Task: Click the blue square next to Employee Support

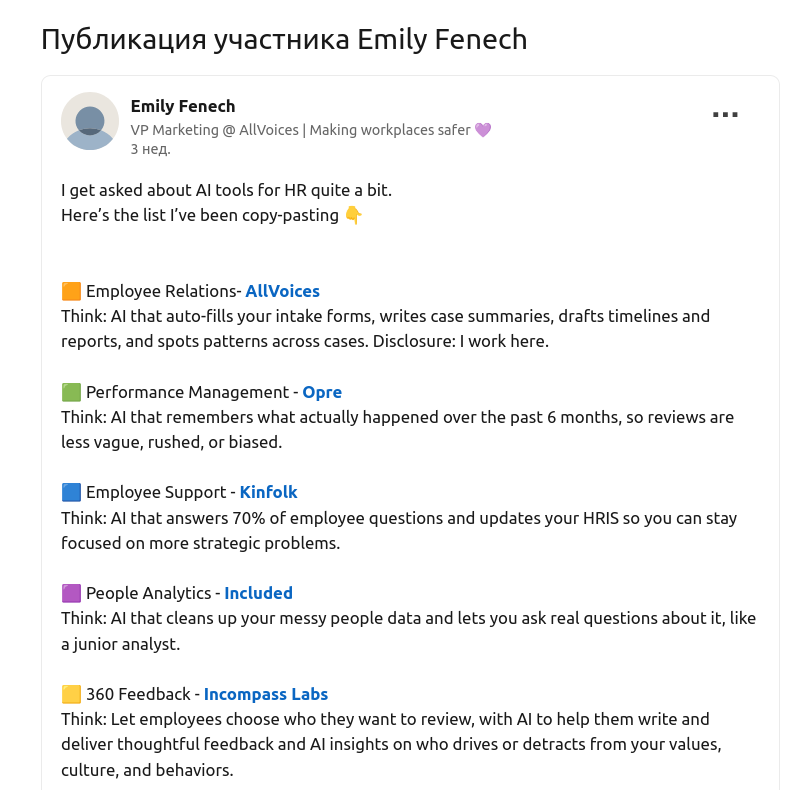Action: click(x=70, y=491)
